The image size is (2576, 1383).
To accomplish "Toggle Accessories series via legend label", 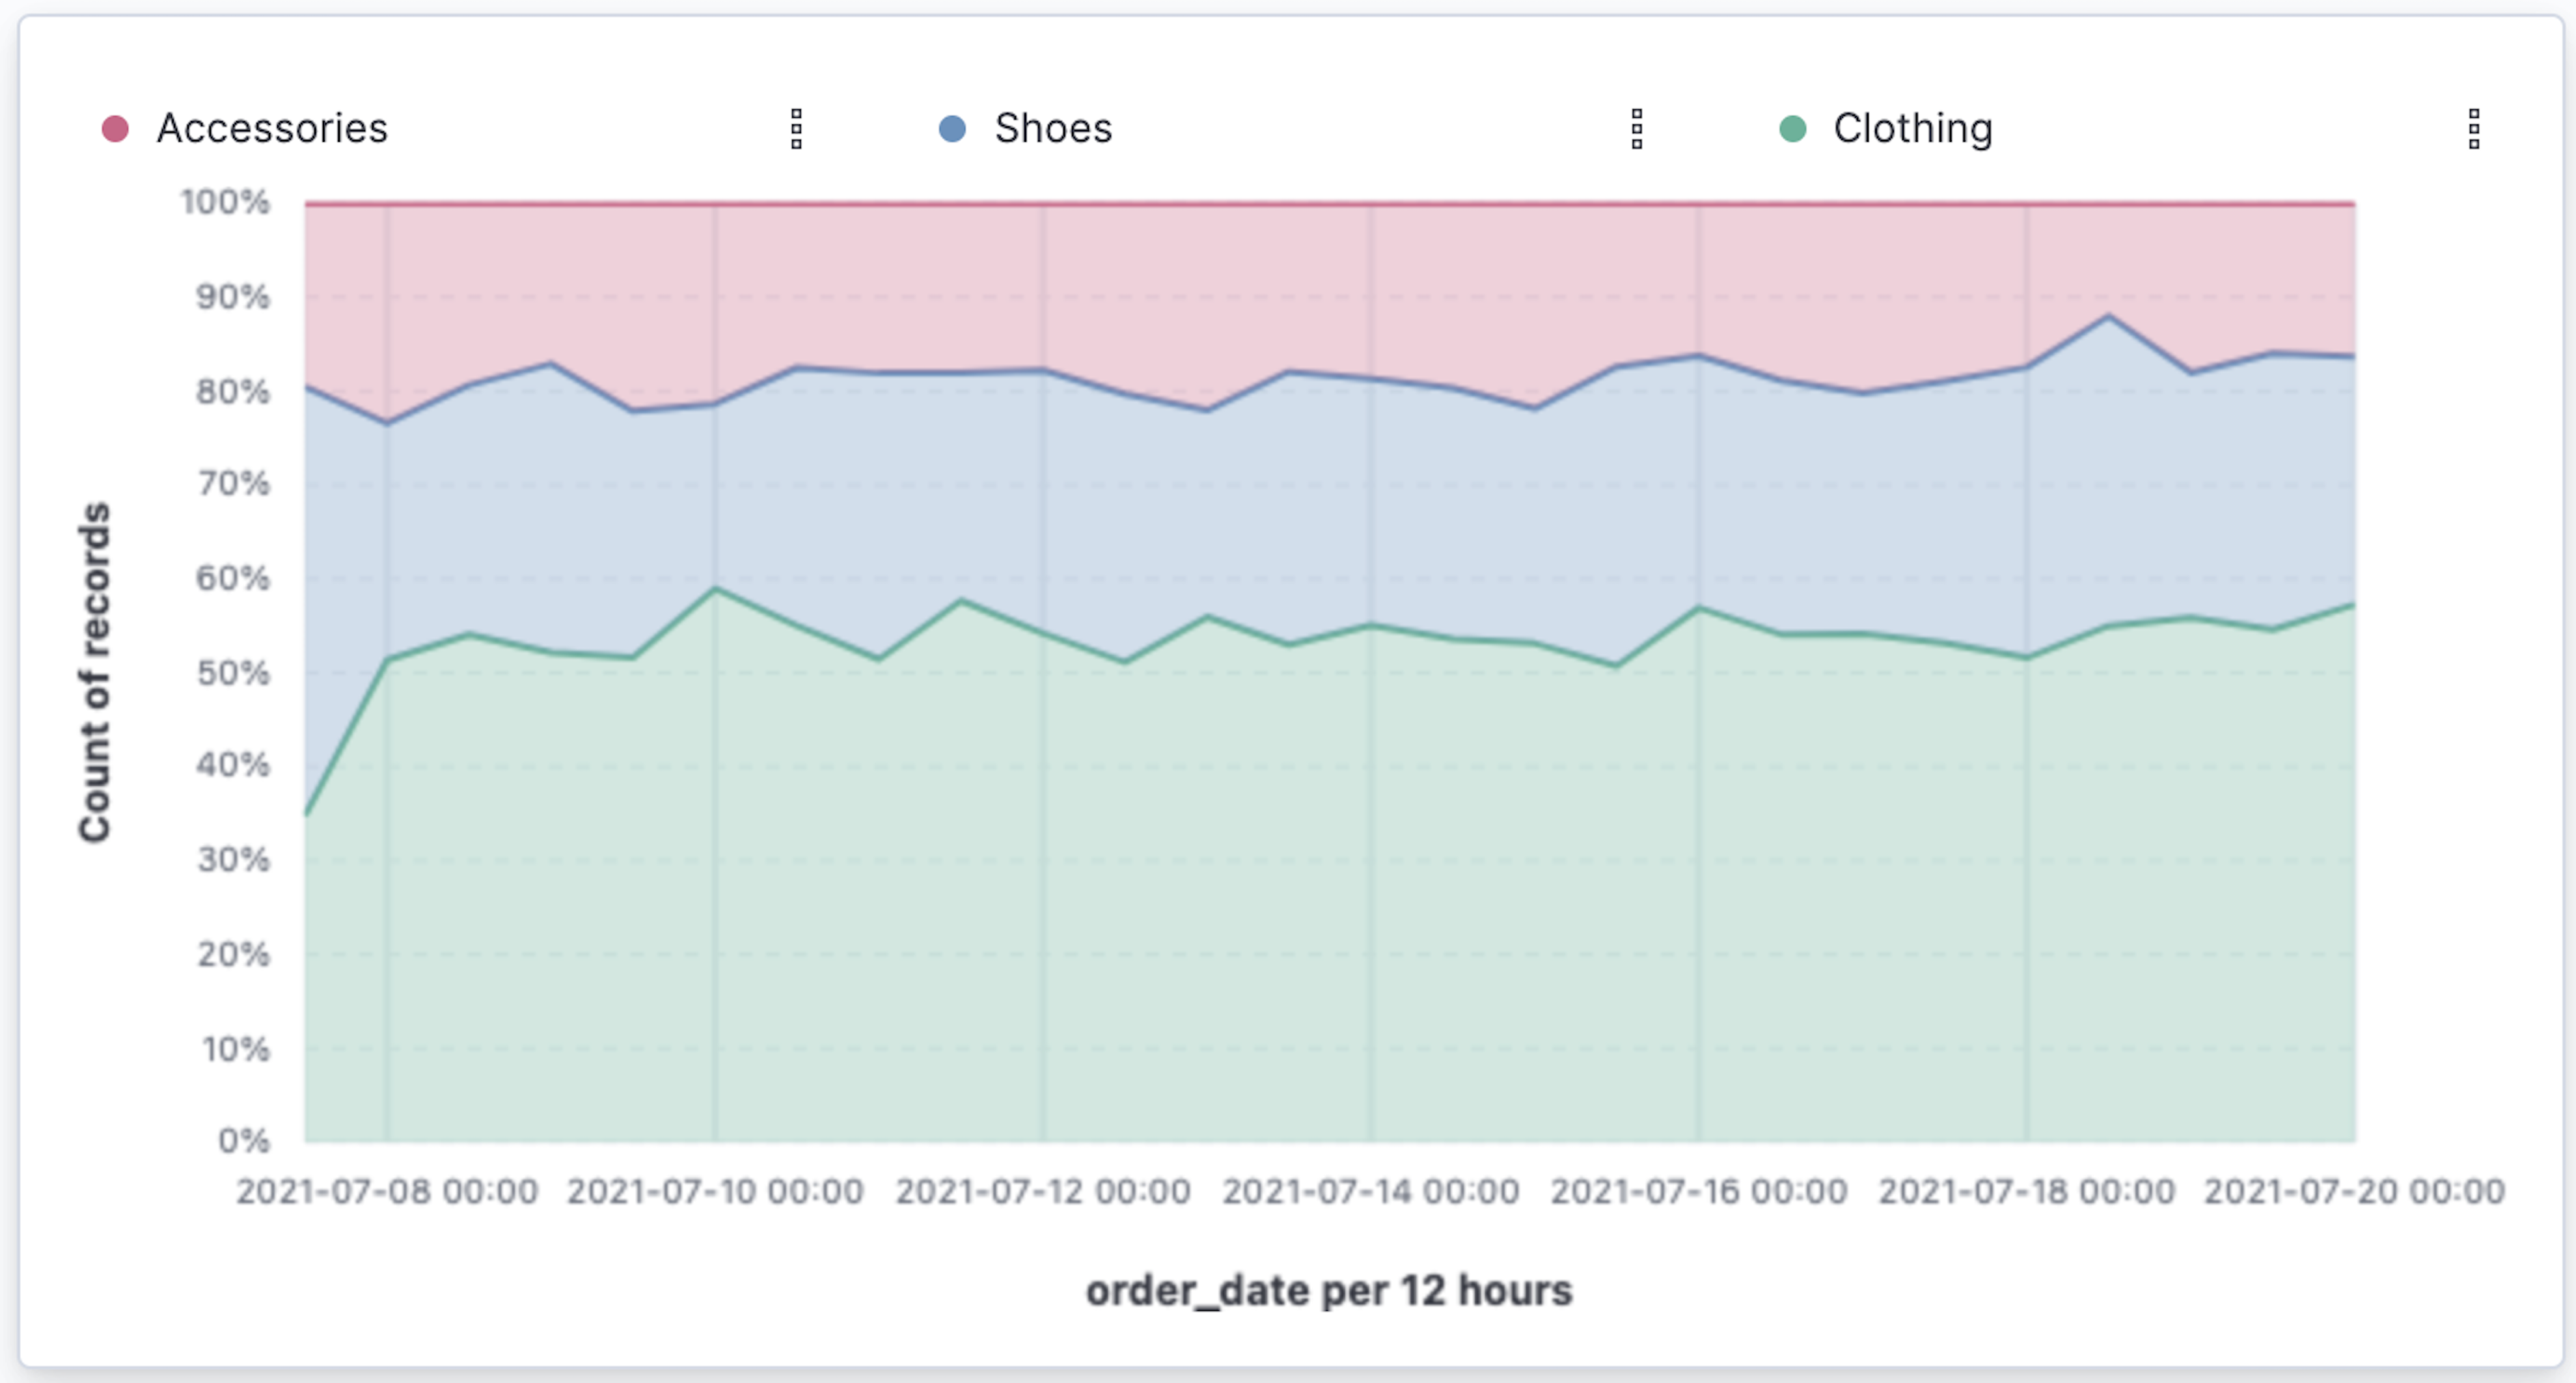I will click(271, 129).
